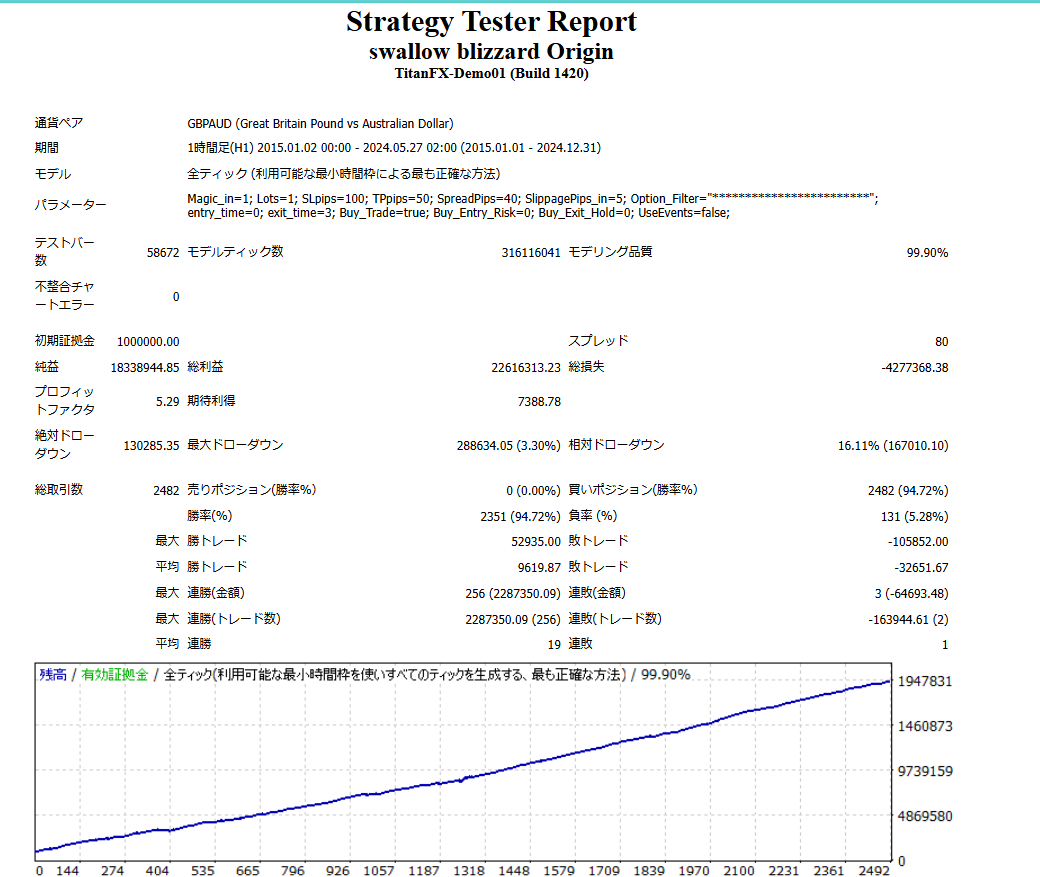Click the 相対ドローダウン label

617,445
